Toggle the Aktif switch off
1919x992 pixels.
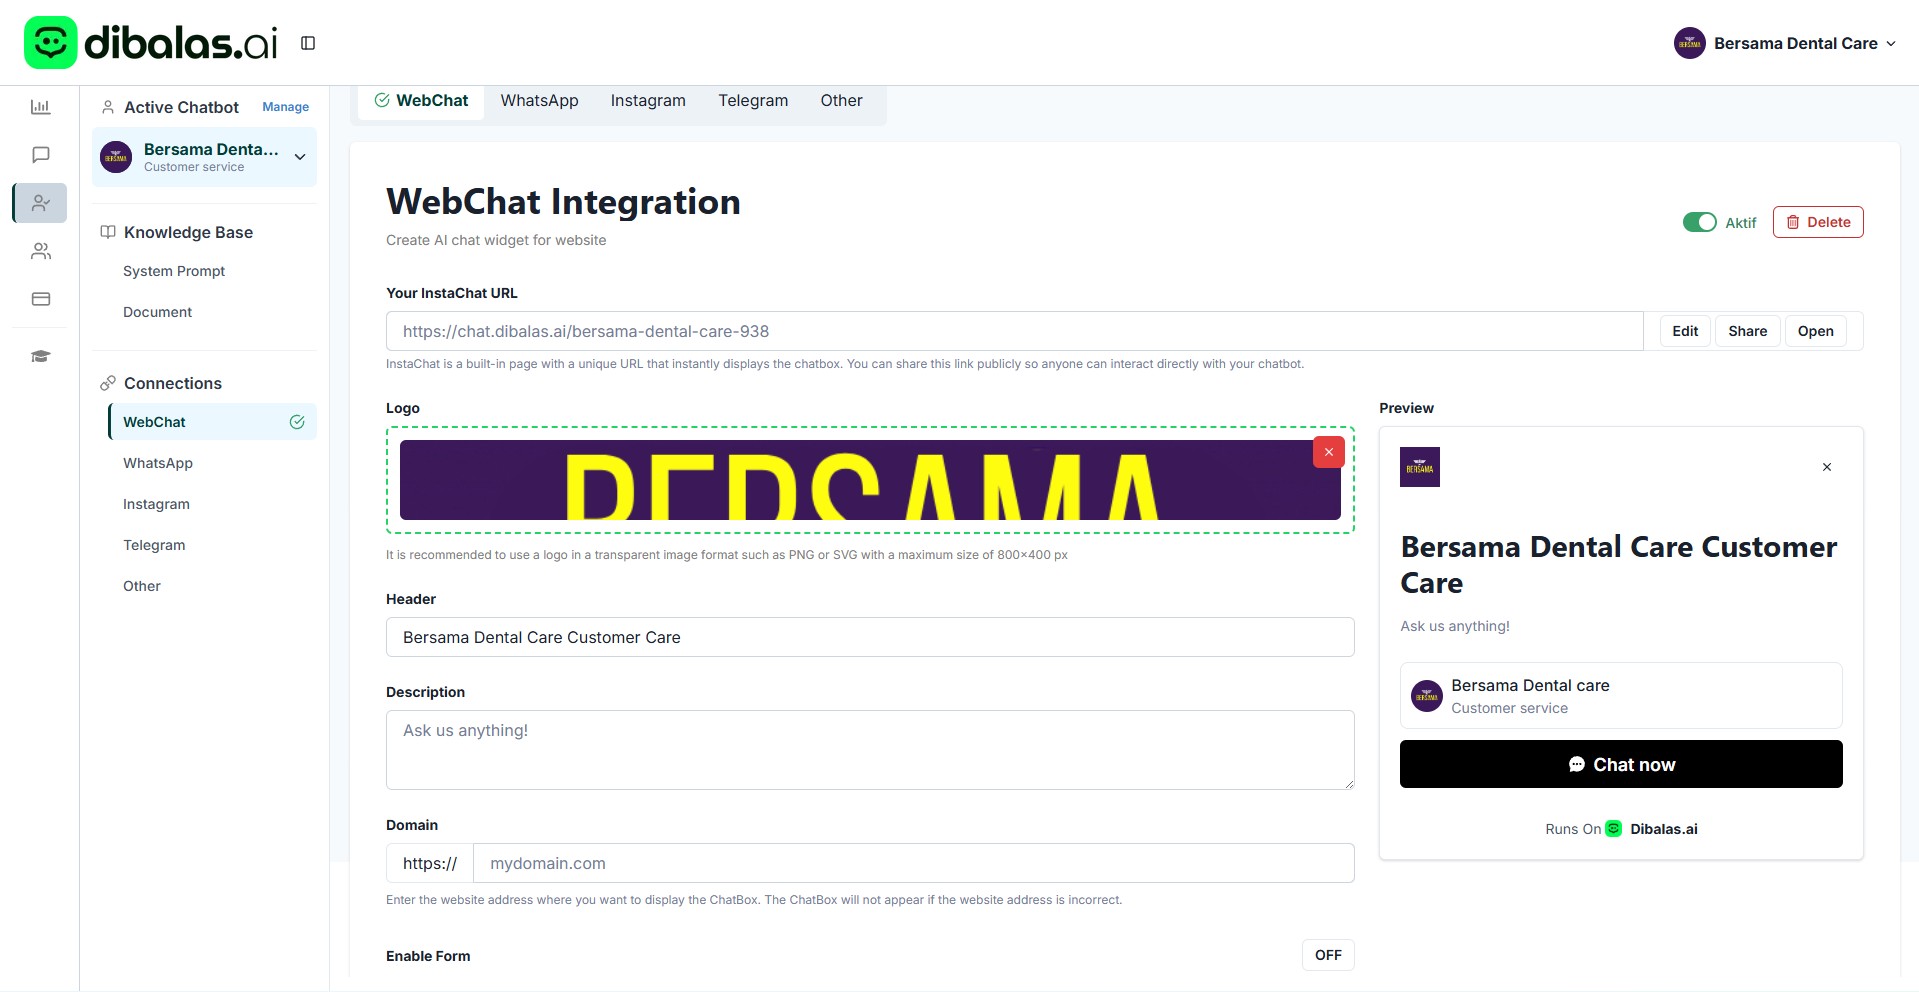(x=1699, y=222)
